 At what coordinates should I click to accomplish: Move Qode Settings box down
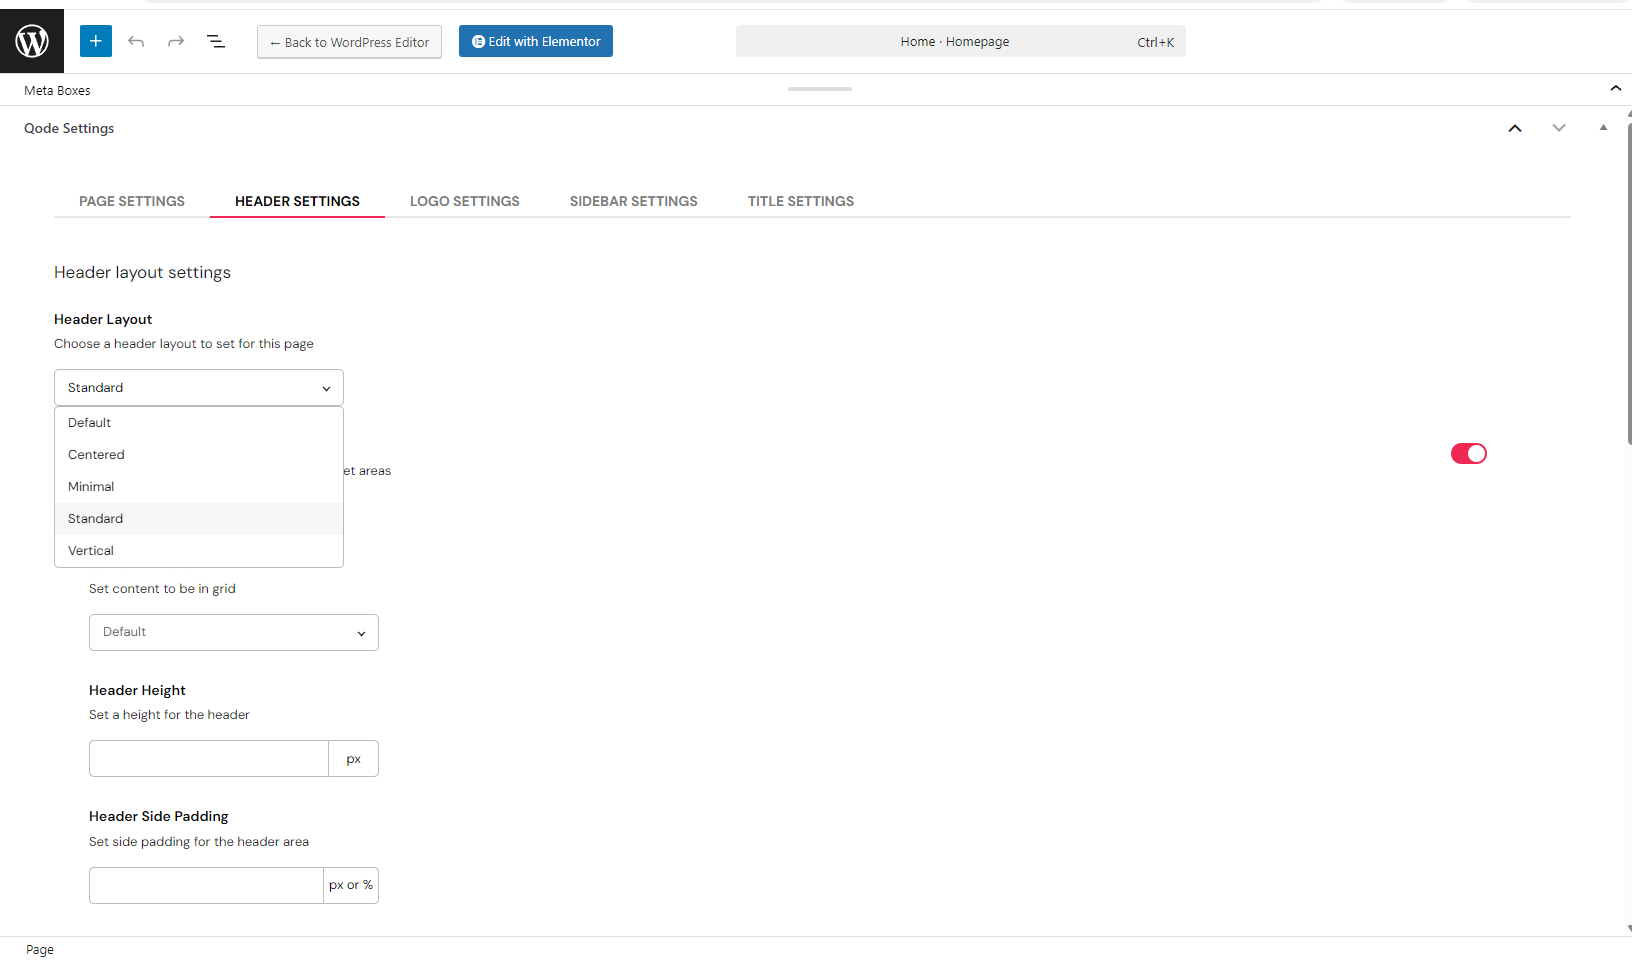click(1559, 128)
